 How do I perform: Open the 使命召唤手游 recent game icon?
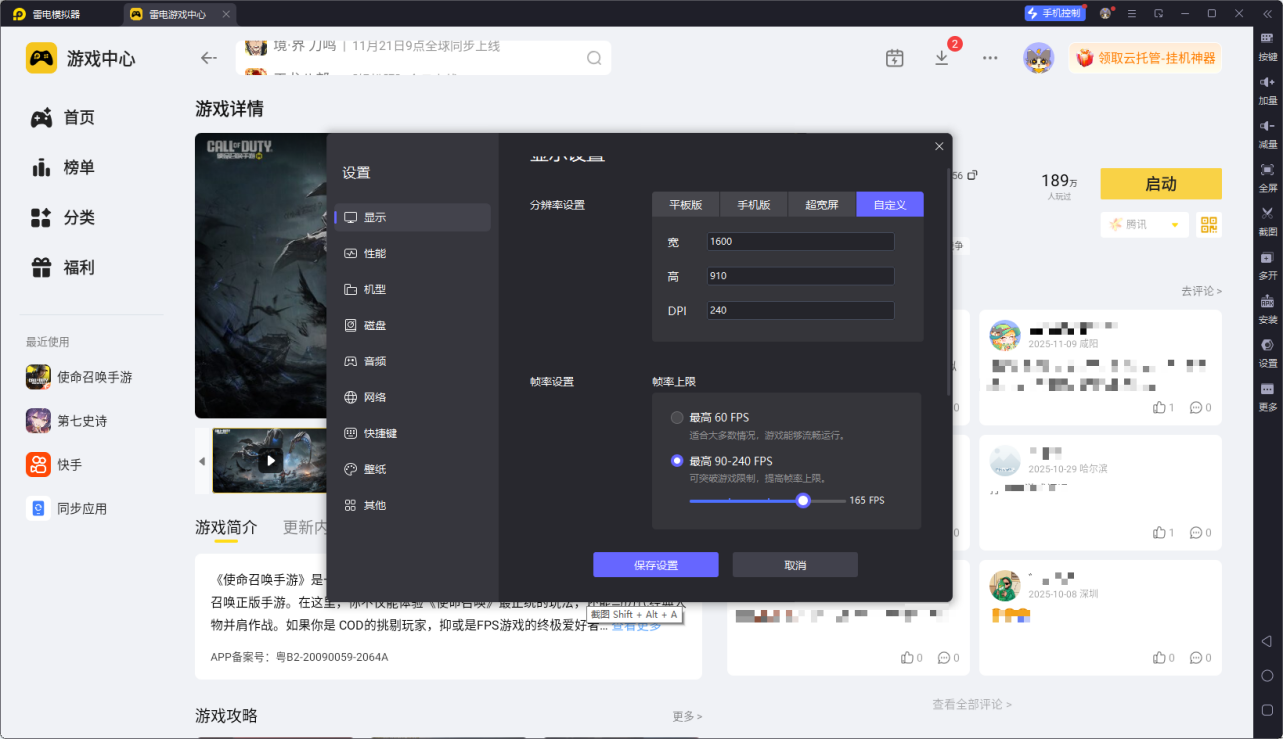click(38, 377)
